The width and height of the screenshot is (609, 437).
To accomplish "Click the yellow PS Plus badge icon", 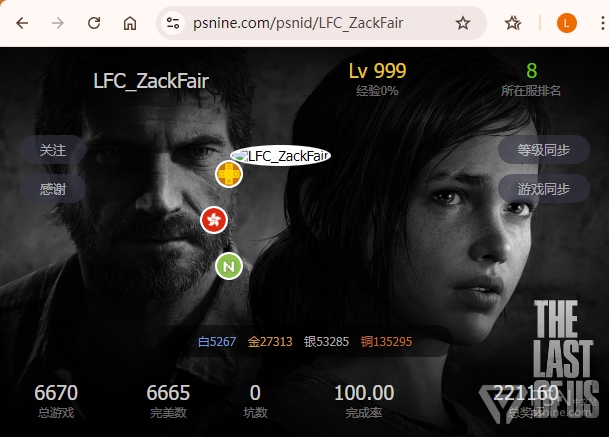I will pyautogui.click(x=229, y=174).
